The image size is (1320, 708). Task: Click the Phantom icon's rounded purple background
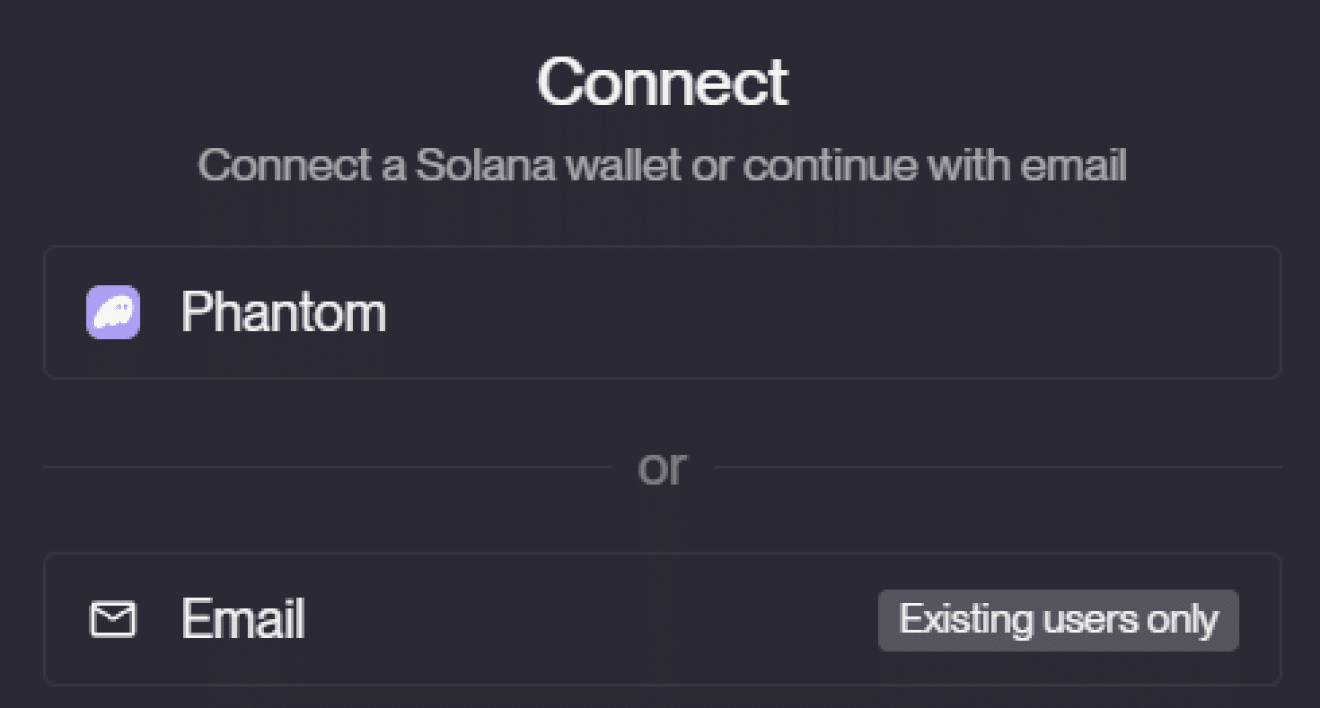113,312
